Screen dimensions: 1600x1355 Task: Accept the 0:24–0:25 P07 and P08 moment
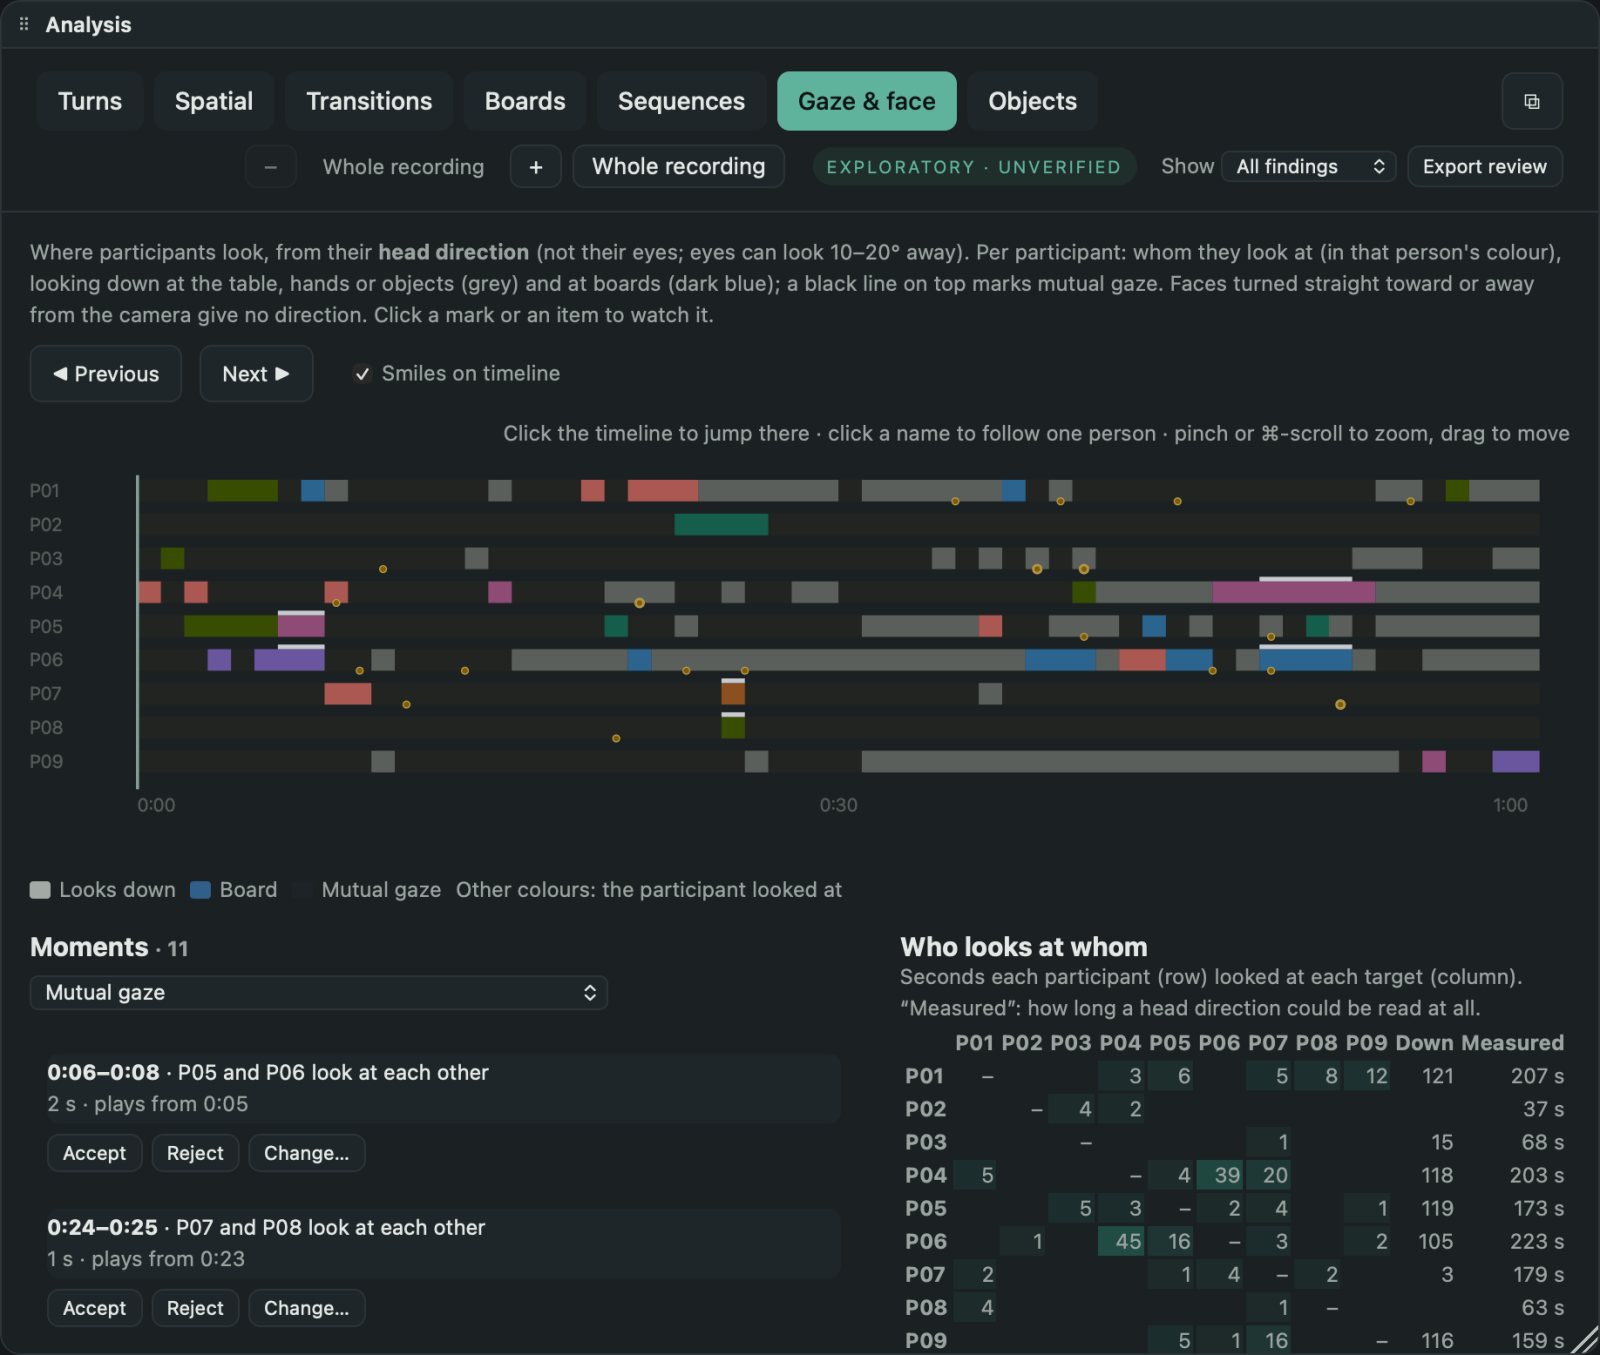pos(95,1308)
